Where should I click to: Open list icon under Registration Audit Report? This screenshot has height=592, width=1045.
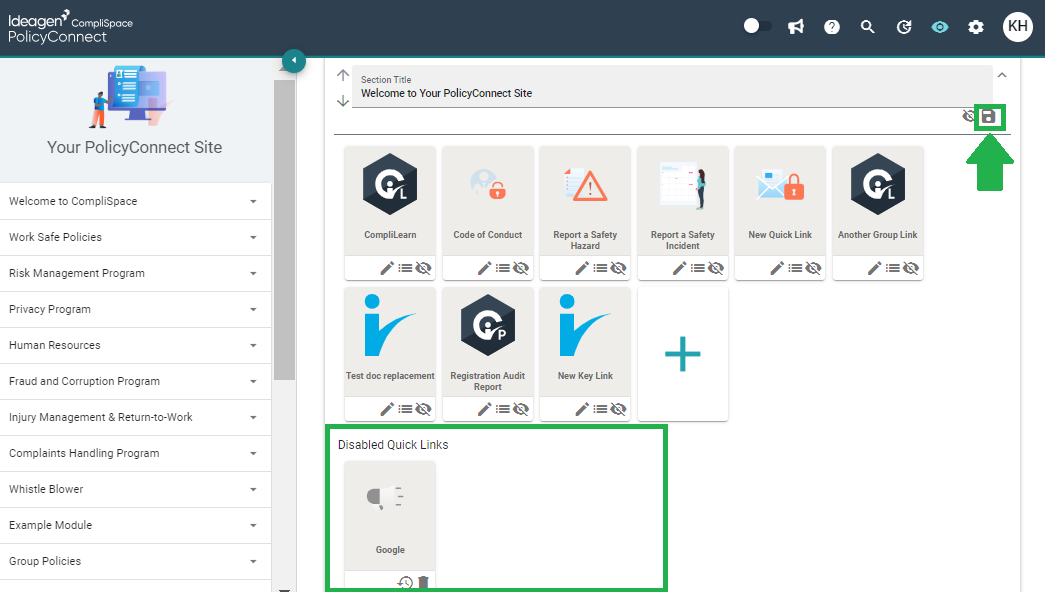[x=503, y=409]
